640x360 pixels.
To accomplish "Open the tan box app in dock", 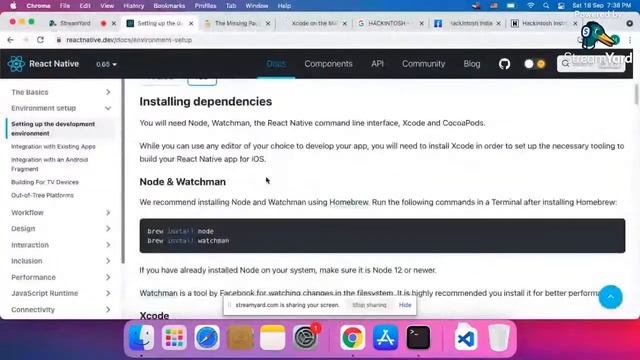I will 240,338.
